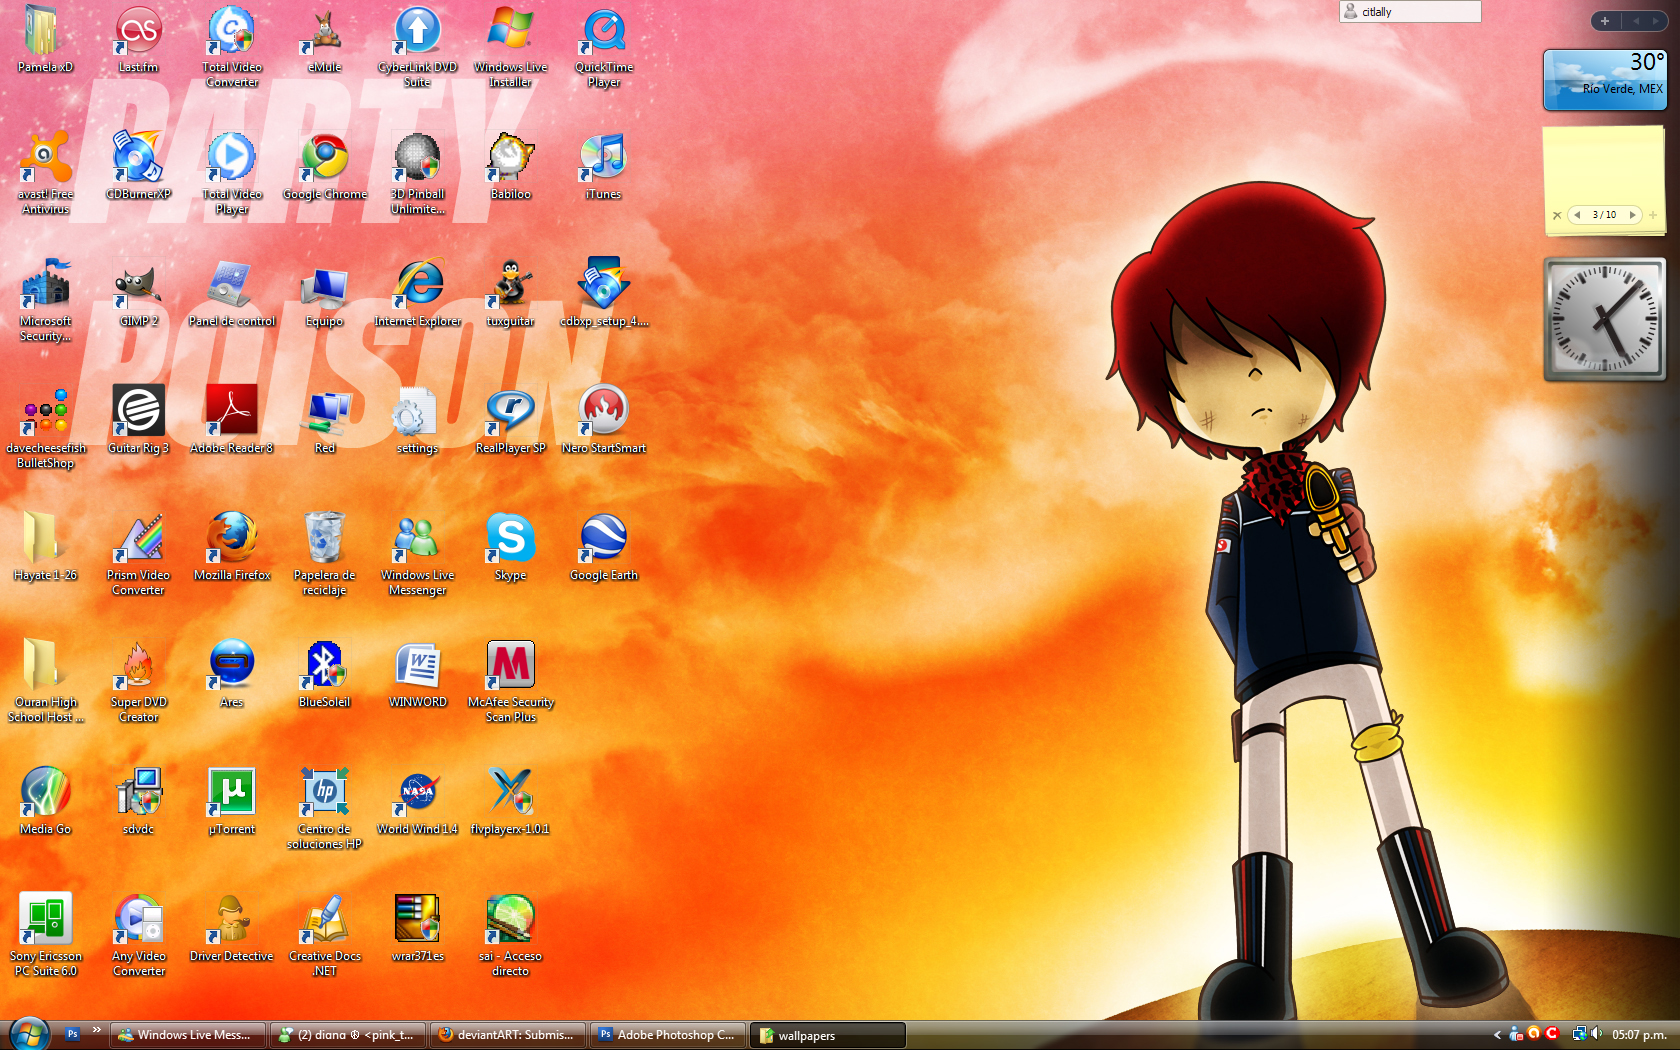This screenshot has width=1680, height=1050.
Task: Select wrar371es installer icon
Action: [417, 928]
